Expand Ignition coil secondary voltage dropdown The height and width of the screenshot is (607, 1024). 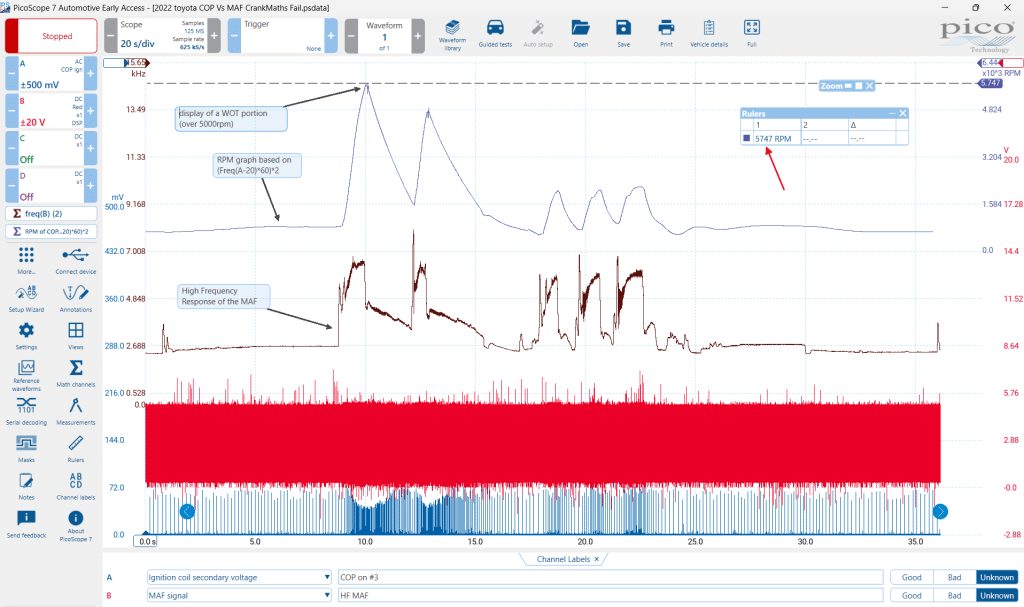[x=327, y=578]
